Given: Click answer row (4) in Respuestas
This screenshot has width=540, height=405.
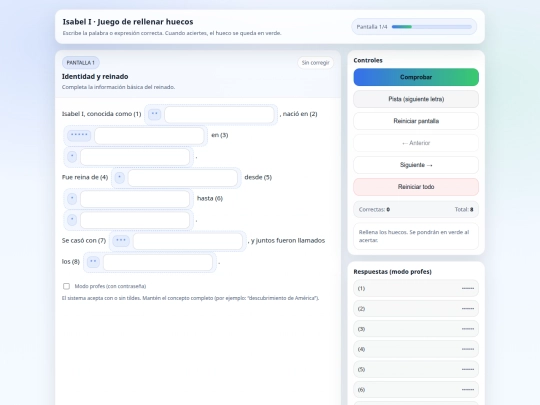Looking at the screenshot, I should point(416,349).
